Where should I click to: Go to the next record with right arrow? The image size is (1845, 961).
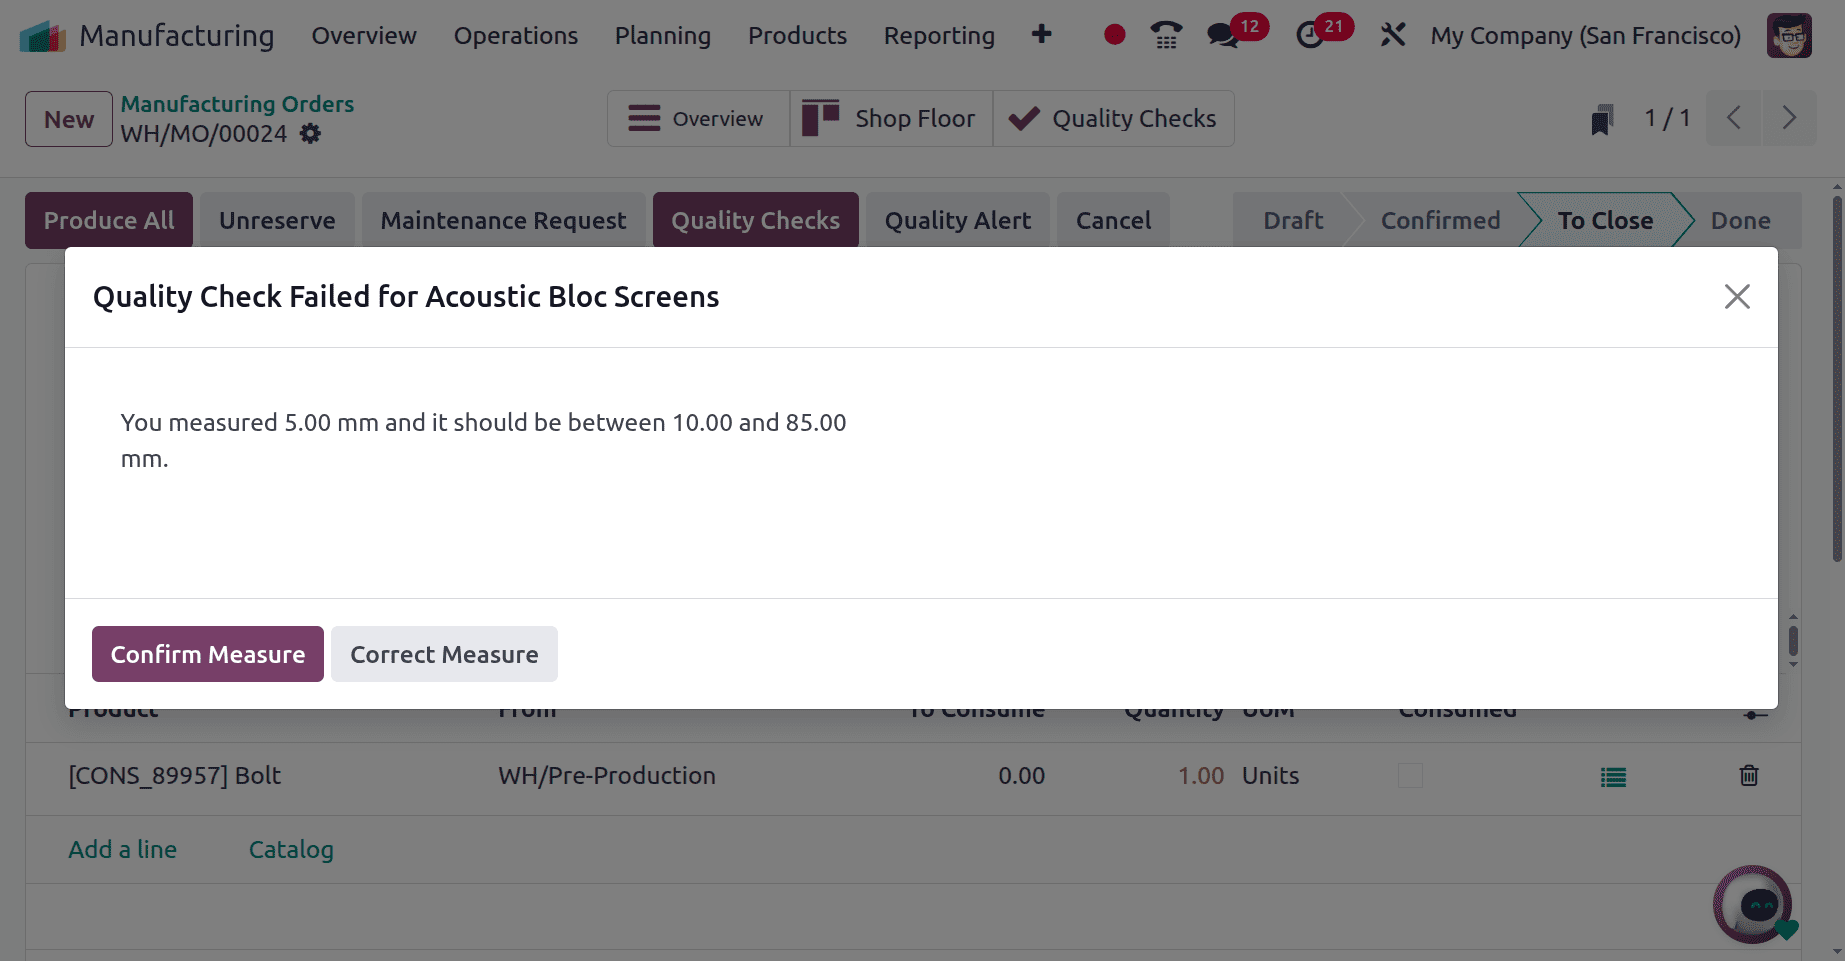1789,118
